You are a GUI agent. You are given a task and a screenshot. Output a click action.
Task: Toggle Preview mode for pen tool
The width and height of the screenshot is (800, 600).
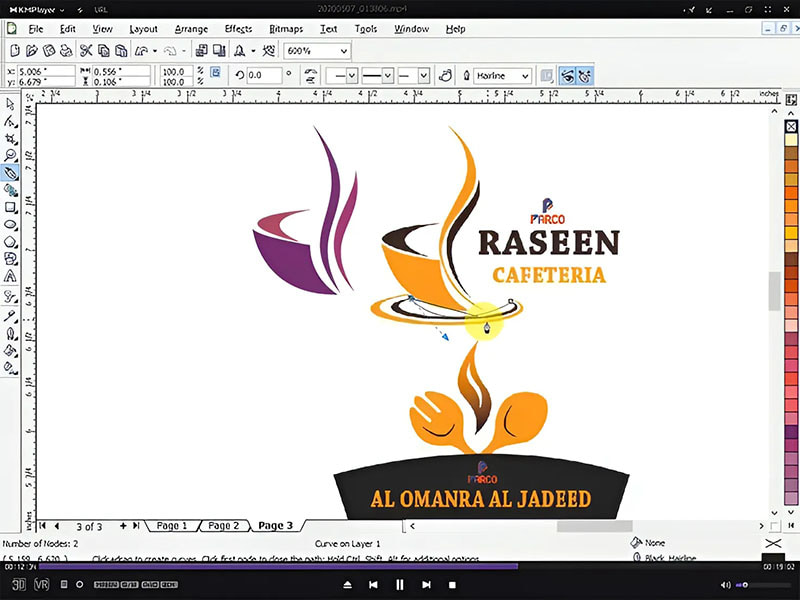567,76
